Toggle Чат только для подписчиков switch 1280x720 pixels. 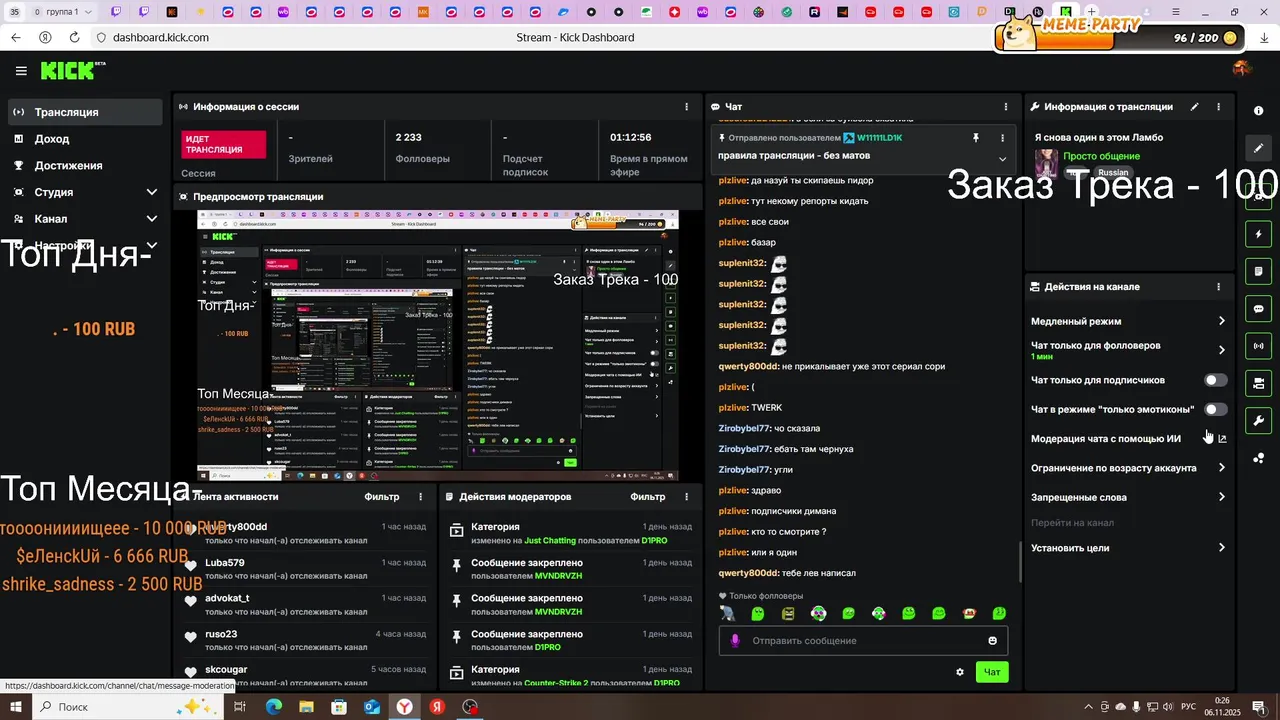[x=1215, y=380]
